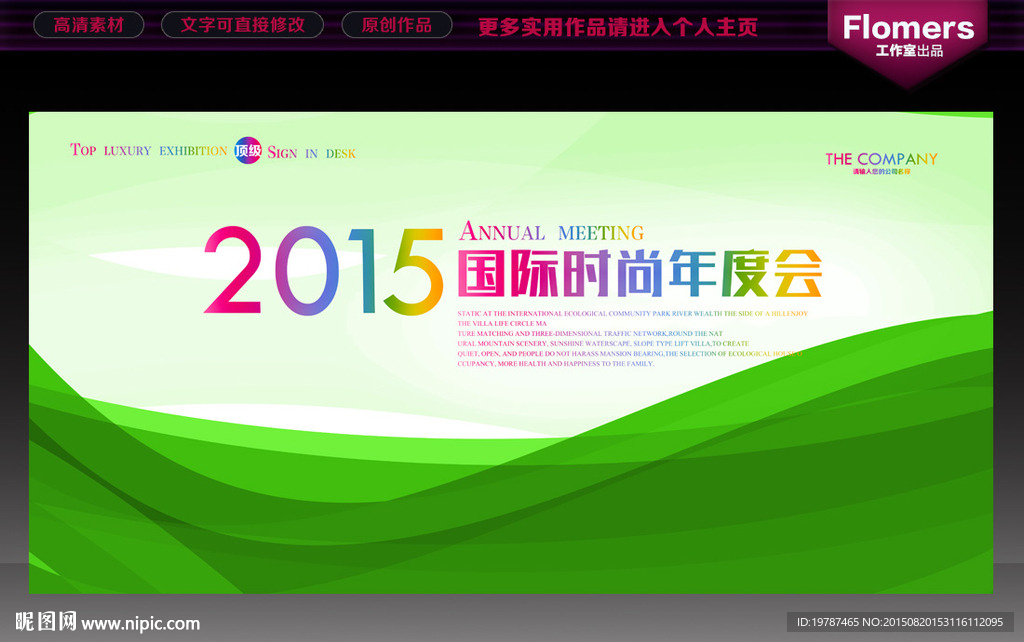Click the 昵图网 logo icon
The width and height of the screenshot is (1024, 642).
46,621
